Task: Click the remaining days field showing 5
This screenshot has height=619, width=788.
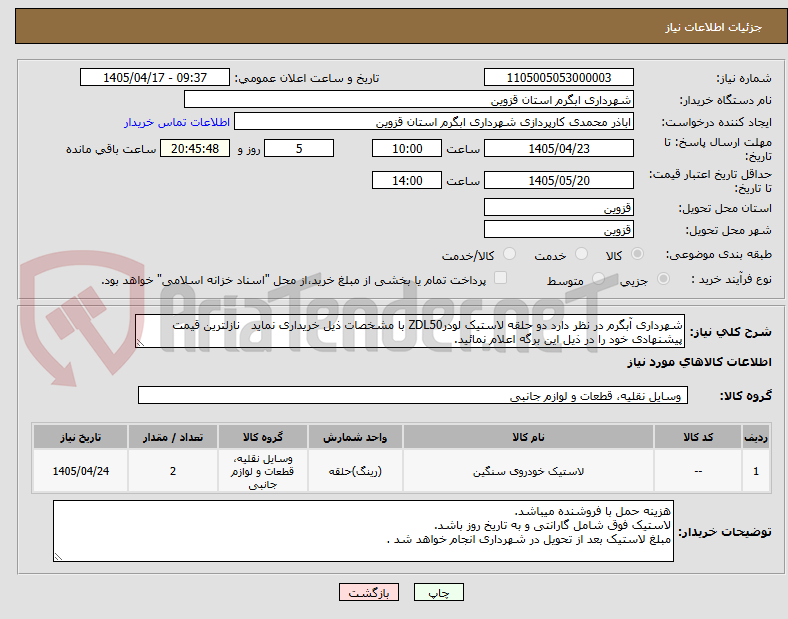Action: pyautogui.click(x=299, y=148)
